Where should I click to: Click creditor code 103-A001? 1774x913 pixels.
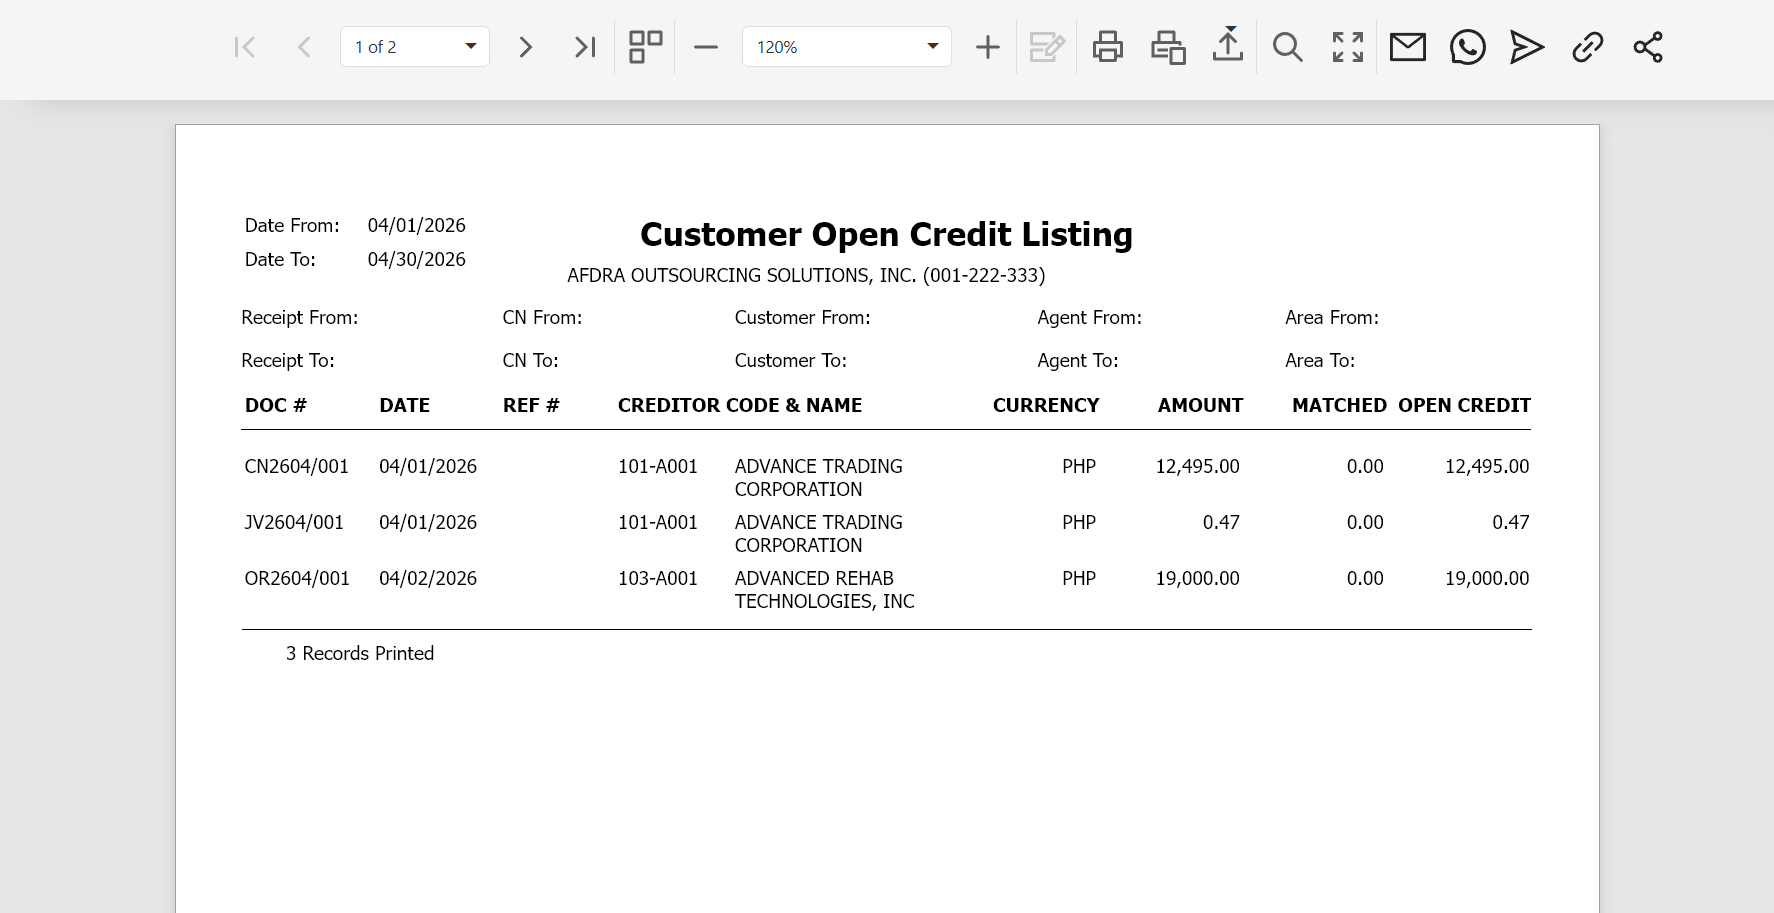pyautogui.click(x=658, y=578)
